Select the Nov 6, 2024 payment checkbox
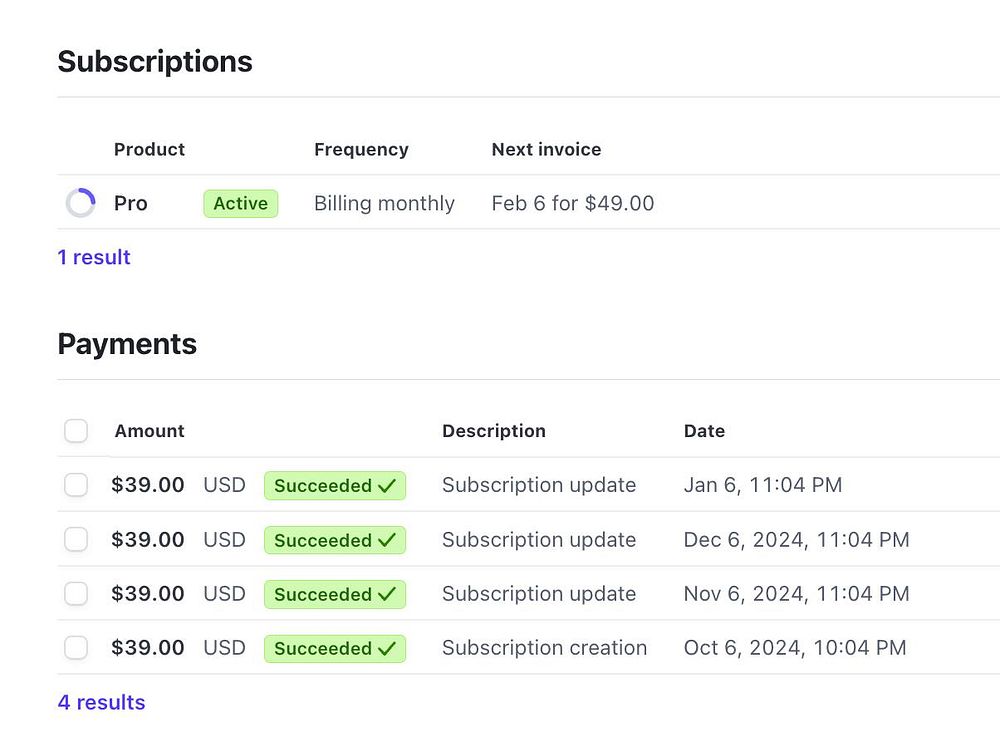Screen dimensions: 1000x748 pos(76,594)
